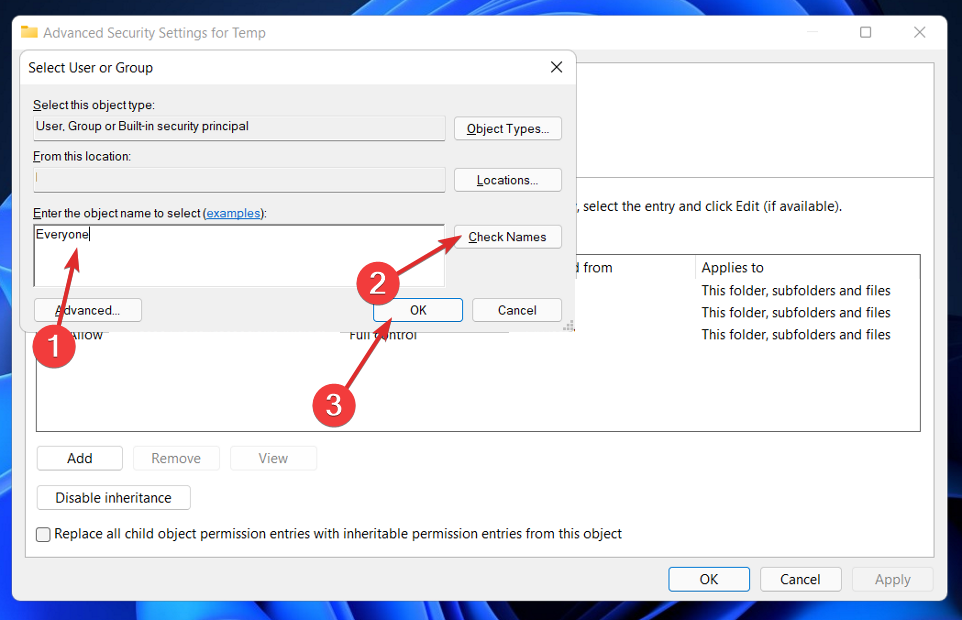962x620 pixels.
Task: Click the Object Types... button
Action: [507, 129]
